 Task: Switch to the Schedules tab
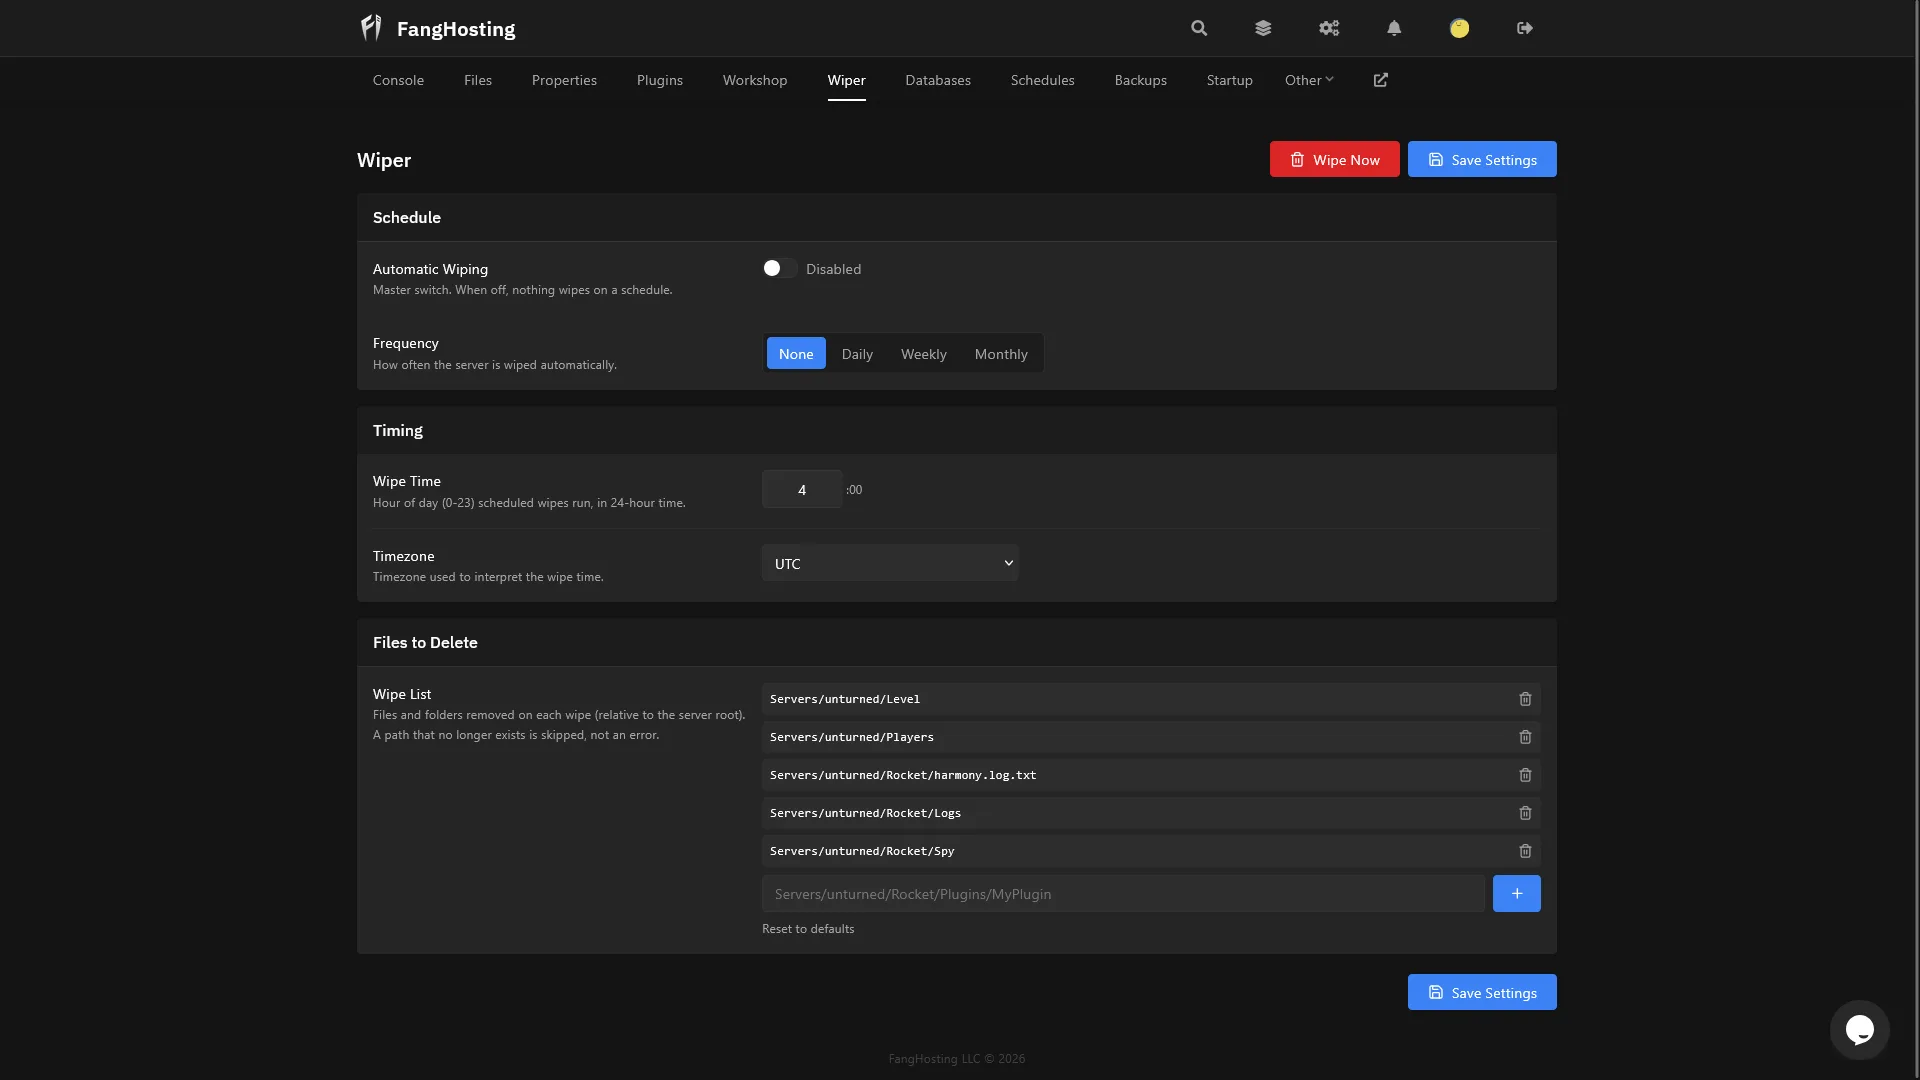[x=1042, y=80]
